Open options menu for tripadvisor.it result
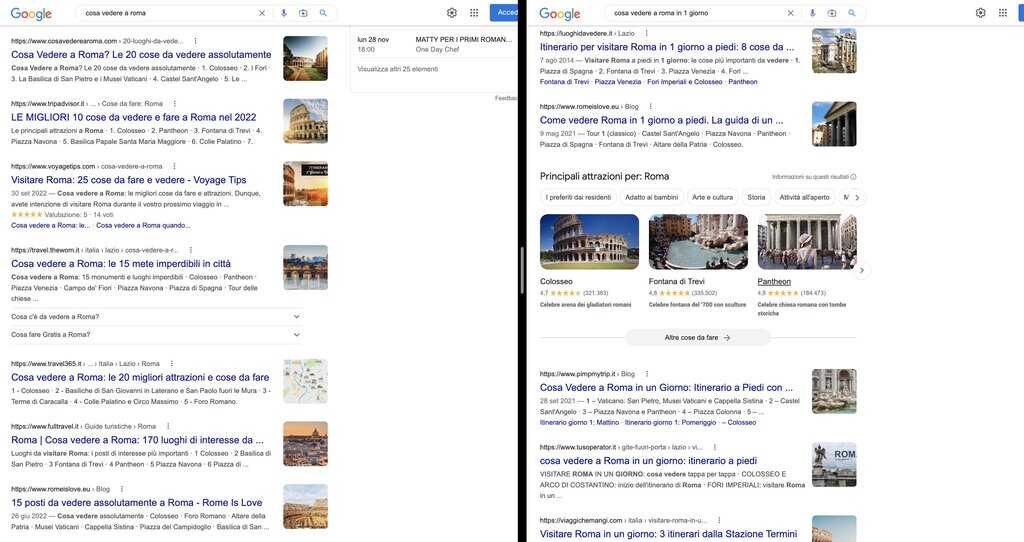This screenshot has height=542, width=1024. [174, 104]
